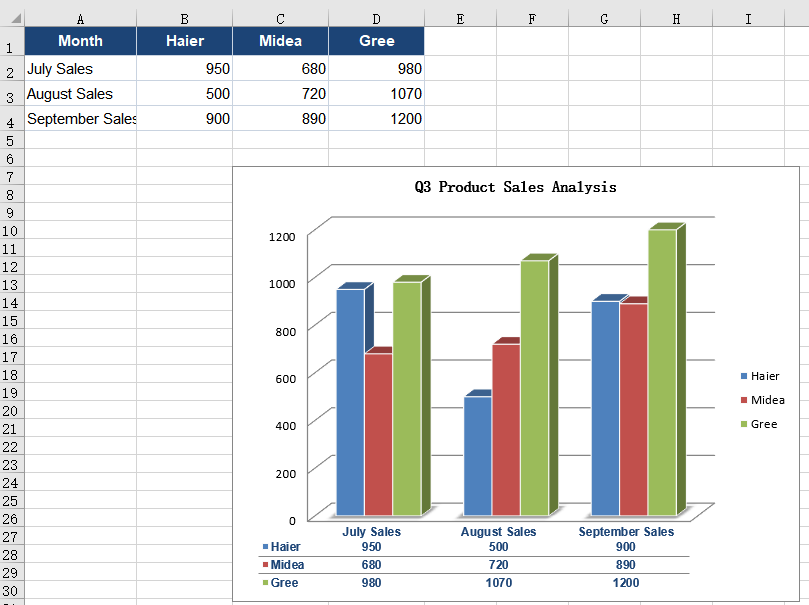
Task: Click the Month header cell
Action: (x=80, y=41)
